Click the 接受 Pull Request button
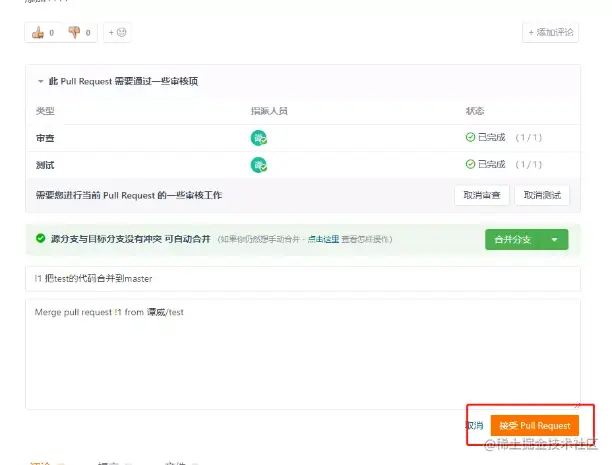The height and width of the screenshot is (465, 612). [x=535, y=426]
